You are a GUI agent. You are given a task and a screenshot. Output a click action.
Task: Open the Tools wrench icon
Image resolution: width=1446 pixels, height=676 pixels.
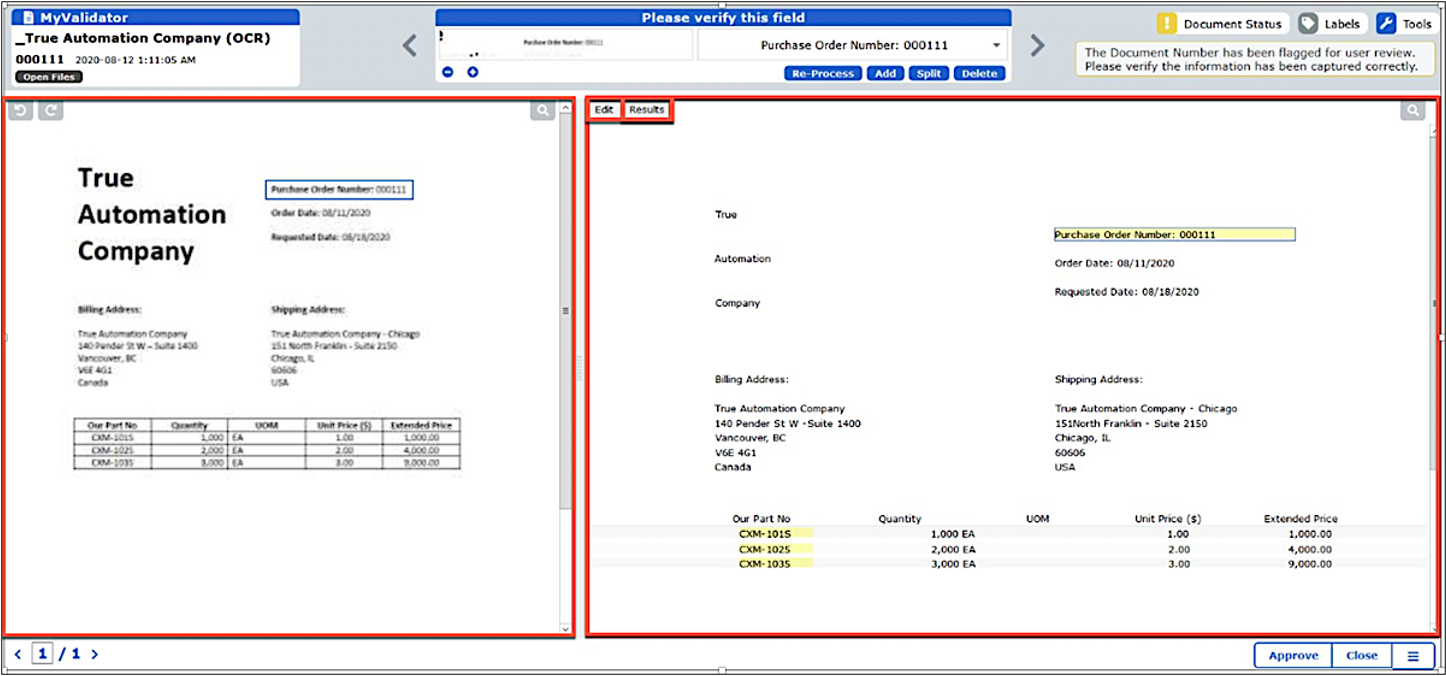[x=1386, y=24]
